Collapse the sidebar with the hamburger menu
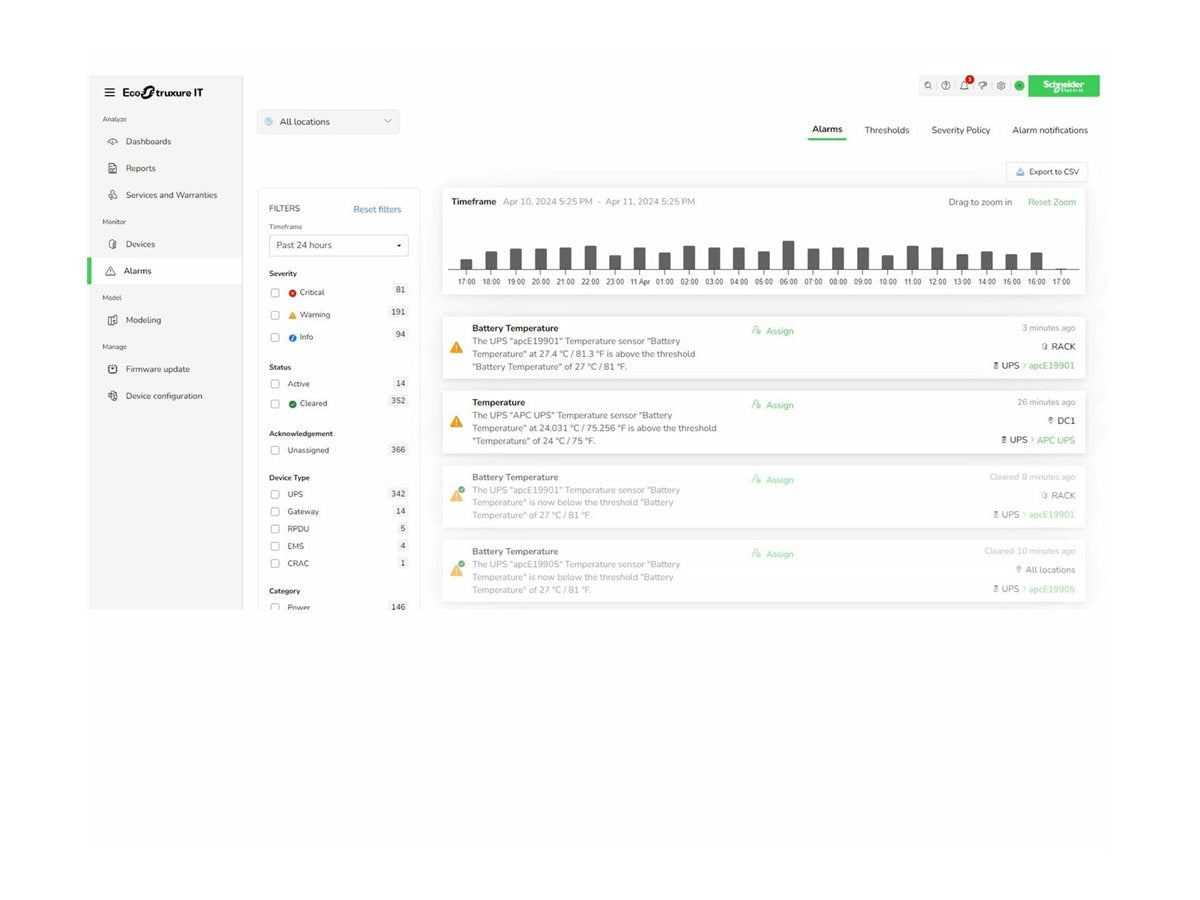Image resolution: width=1200 pixels, height=900 pixels. coord(110,92)
